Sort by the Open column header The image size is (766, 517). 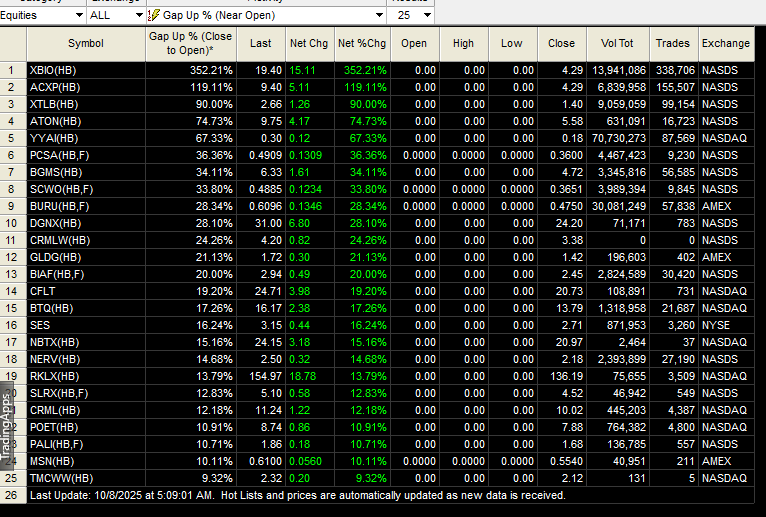[x=414, y=43]
